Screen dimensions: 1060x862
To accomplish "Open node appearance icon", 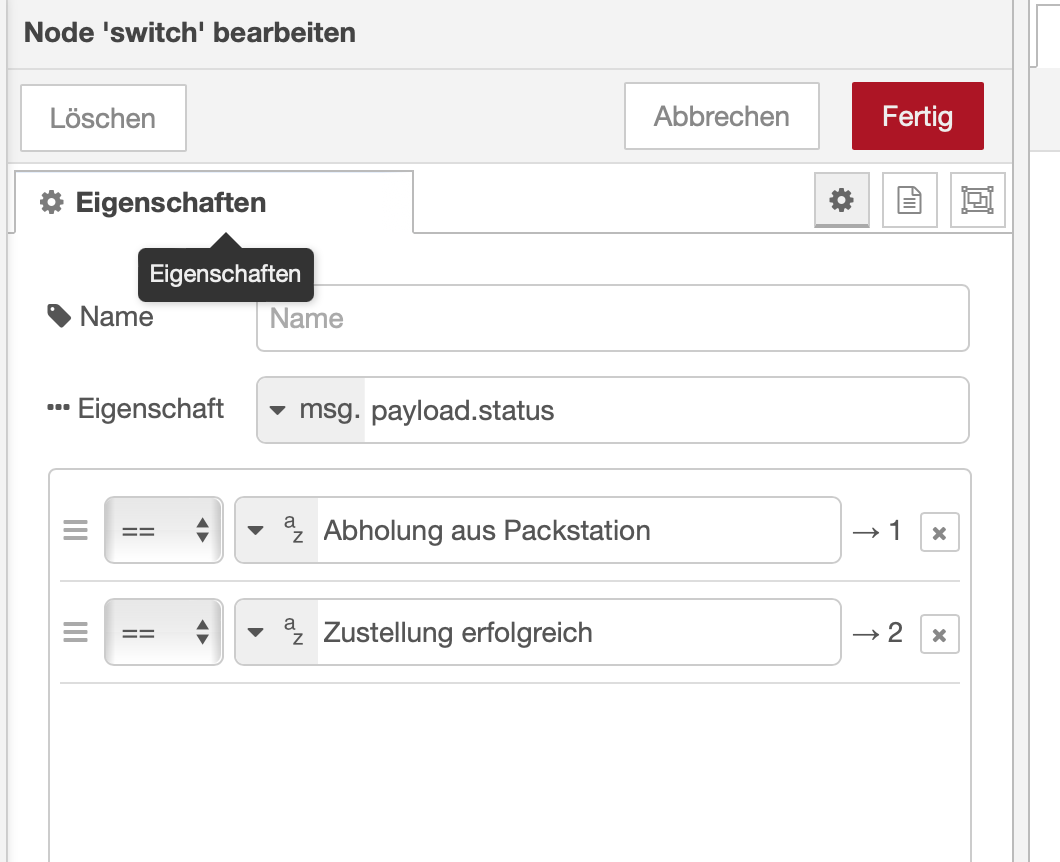I will click(x=977, y=201).
